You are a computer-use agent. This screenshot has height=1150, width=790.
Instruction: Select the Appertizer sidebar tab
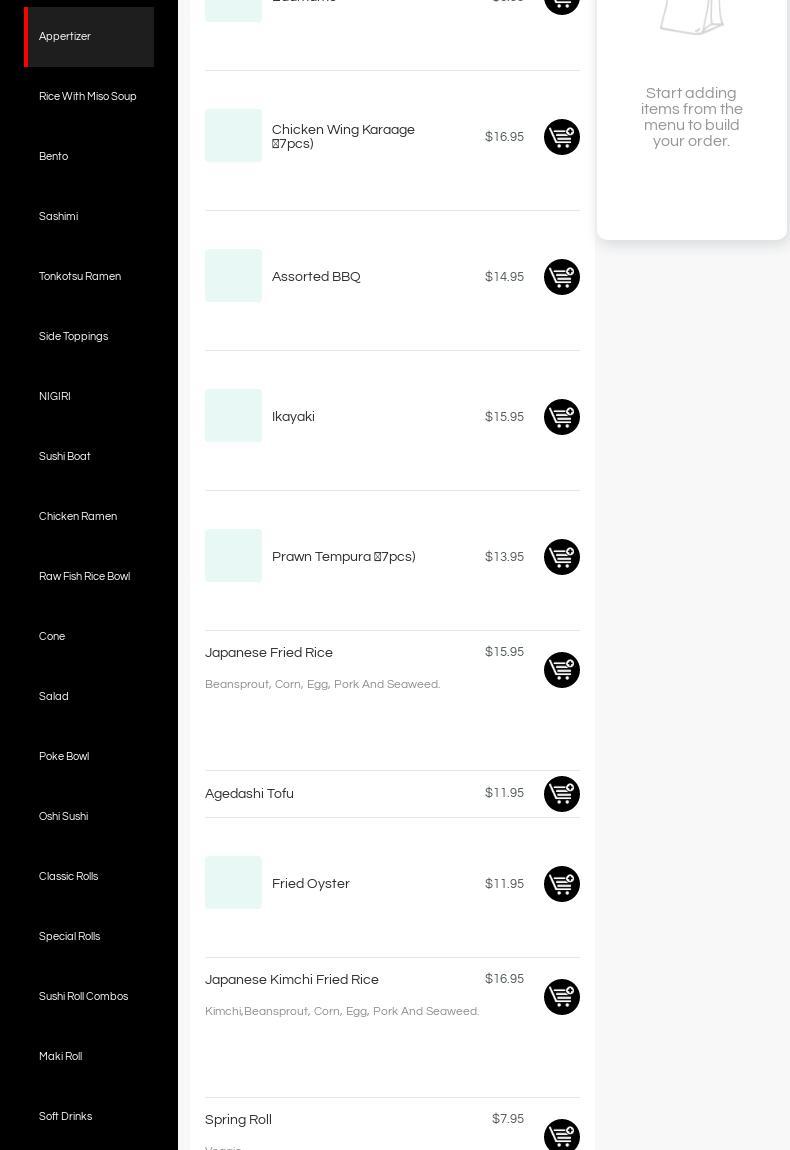tap(65, 37)
